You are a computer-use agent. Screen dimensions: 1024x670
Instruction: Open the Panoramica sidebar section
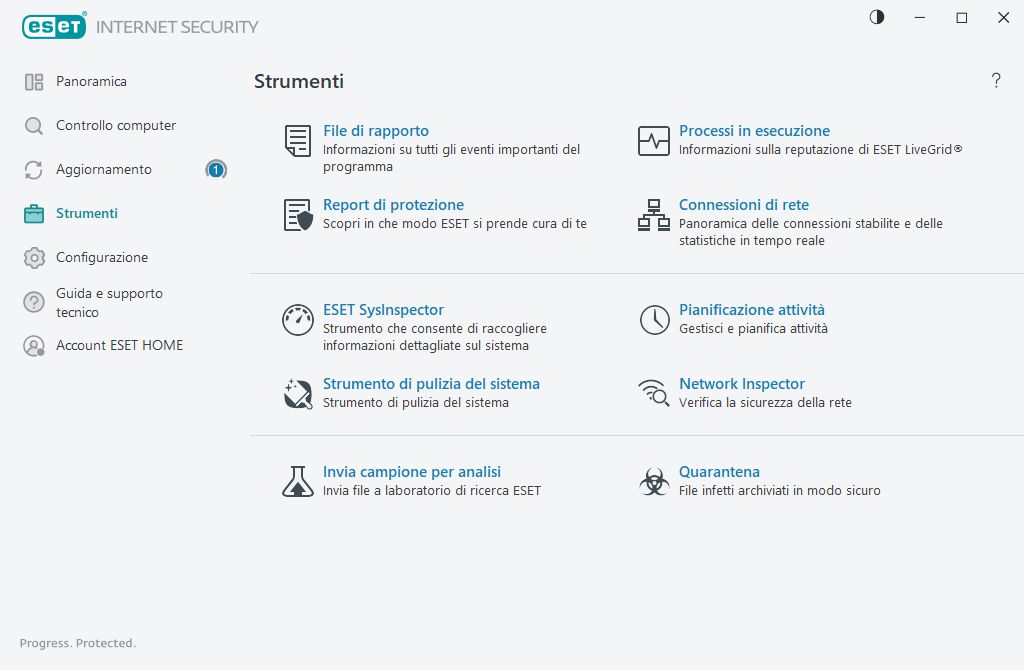click(91, 82)
